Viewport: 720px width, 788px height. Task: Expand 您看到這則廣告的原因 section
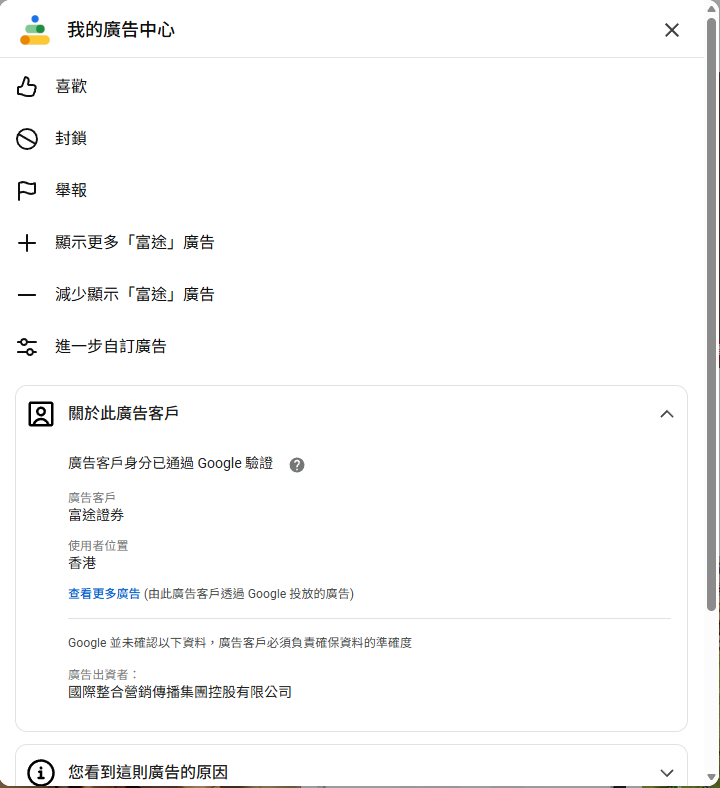tap(667, 773)
